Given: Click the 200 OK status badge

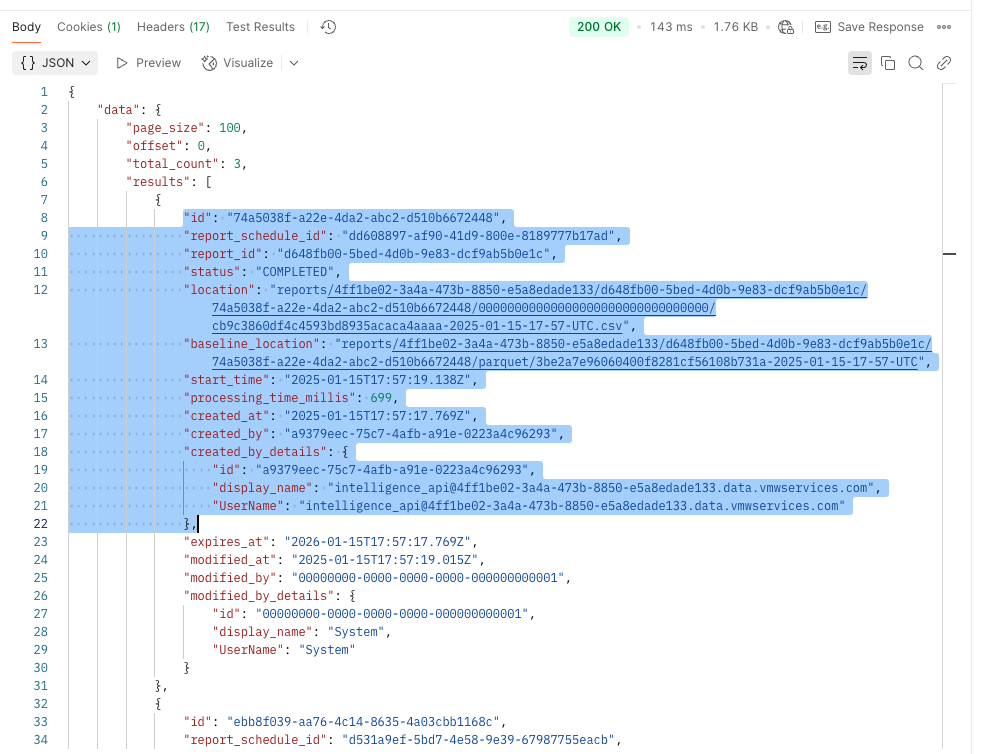Looking at the screenshot, I should (598, 27).
